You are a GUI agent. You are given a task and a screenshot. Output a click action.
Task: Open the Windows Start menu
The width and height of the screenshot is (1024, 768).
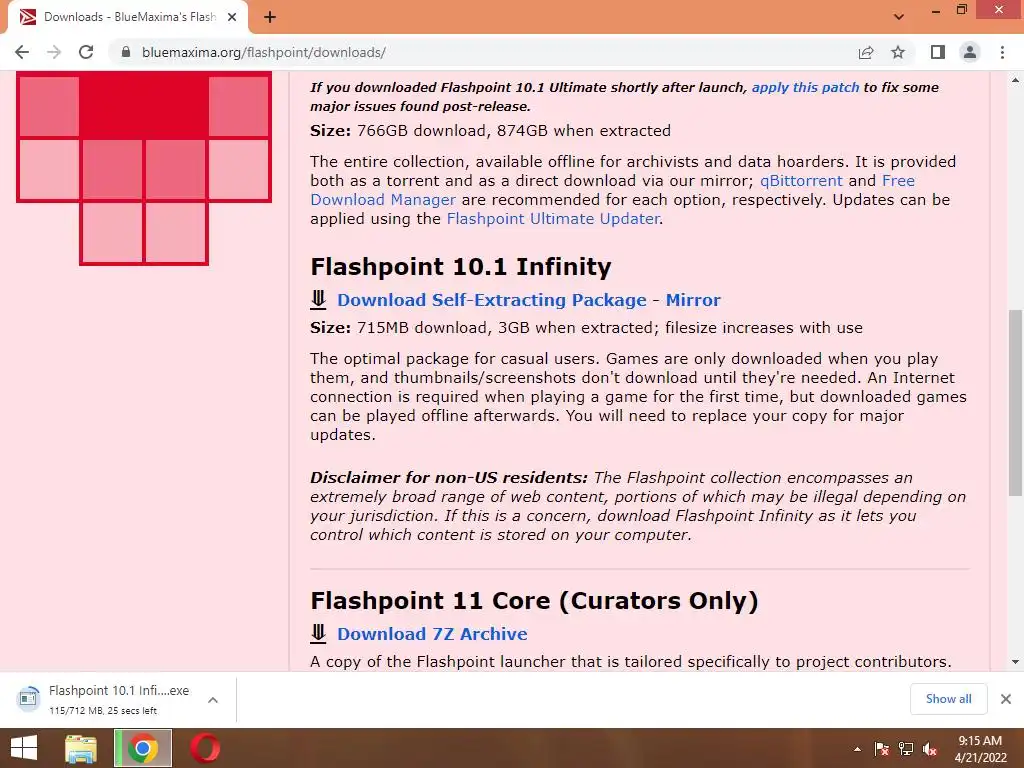click(x=24, y=748)
